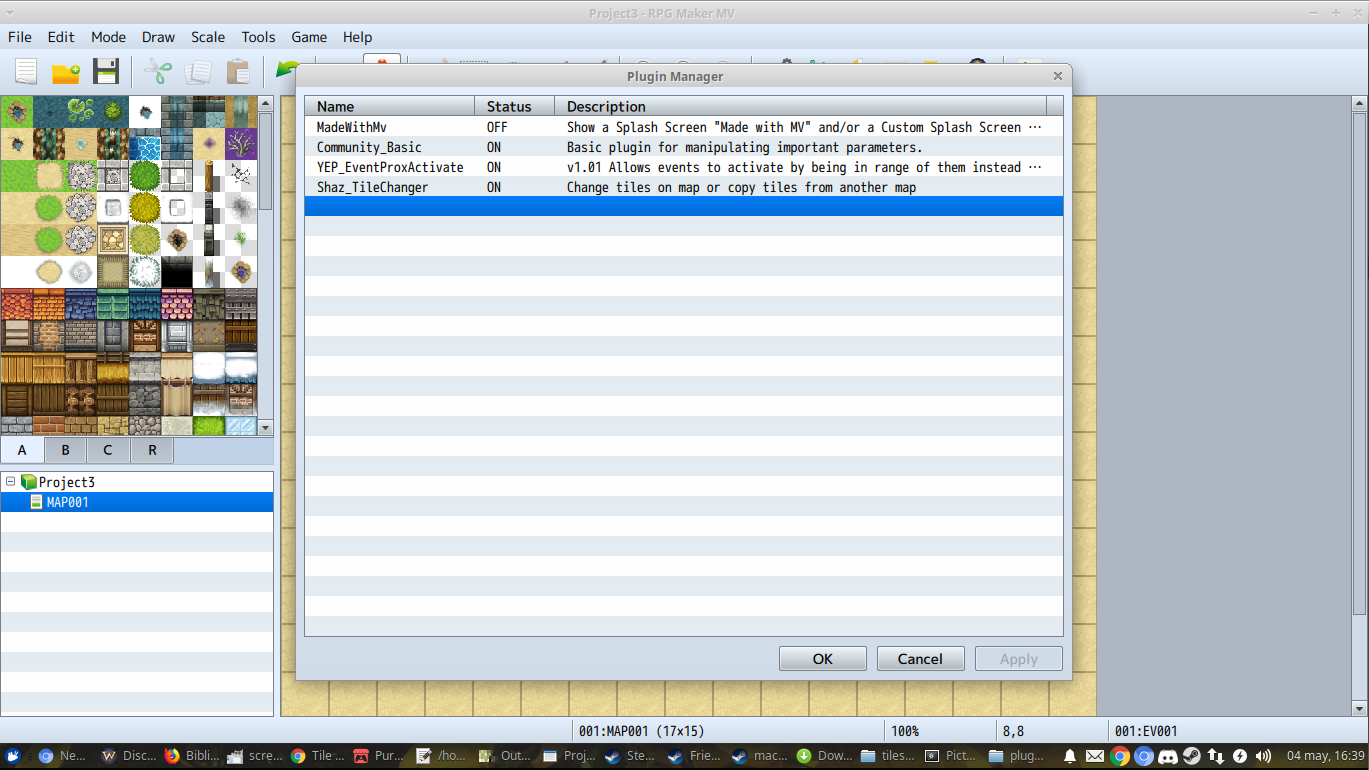
Task: Switch to tileset tab B
Action: (x=65, y=450)
